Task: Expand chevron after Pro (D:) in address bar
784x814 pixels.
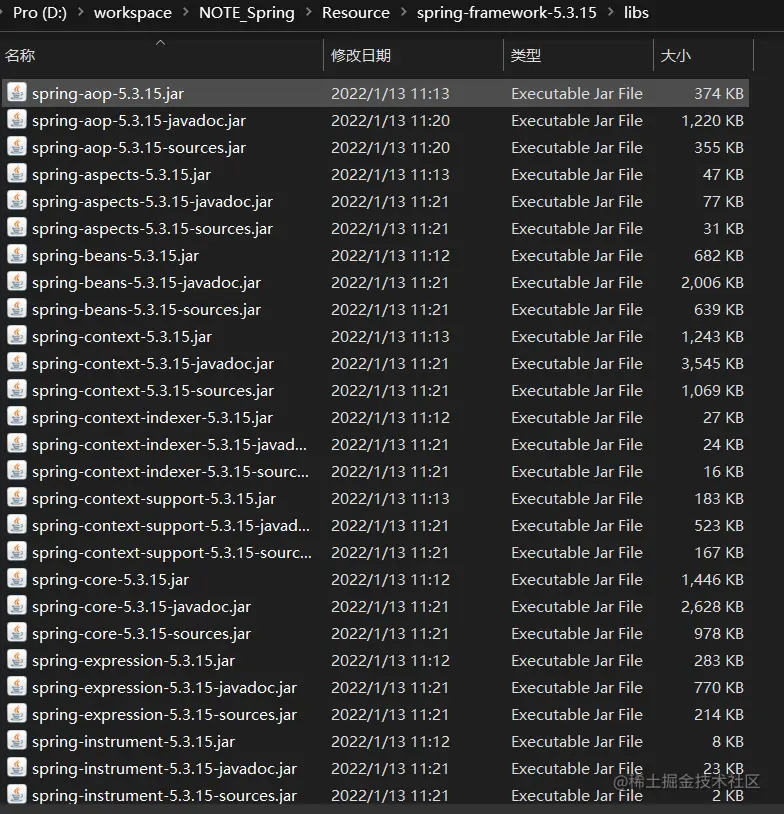Action: [x=80, y=12]
